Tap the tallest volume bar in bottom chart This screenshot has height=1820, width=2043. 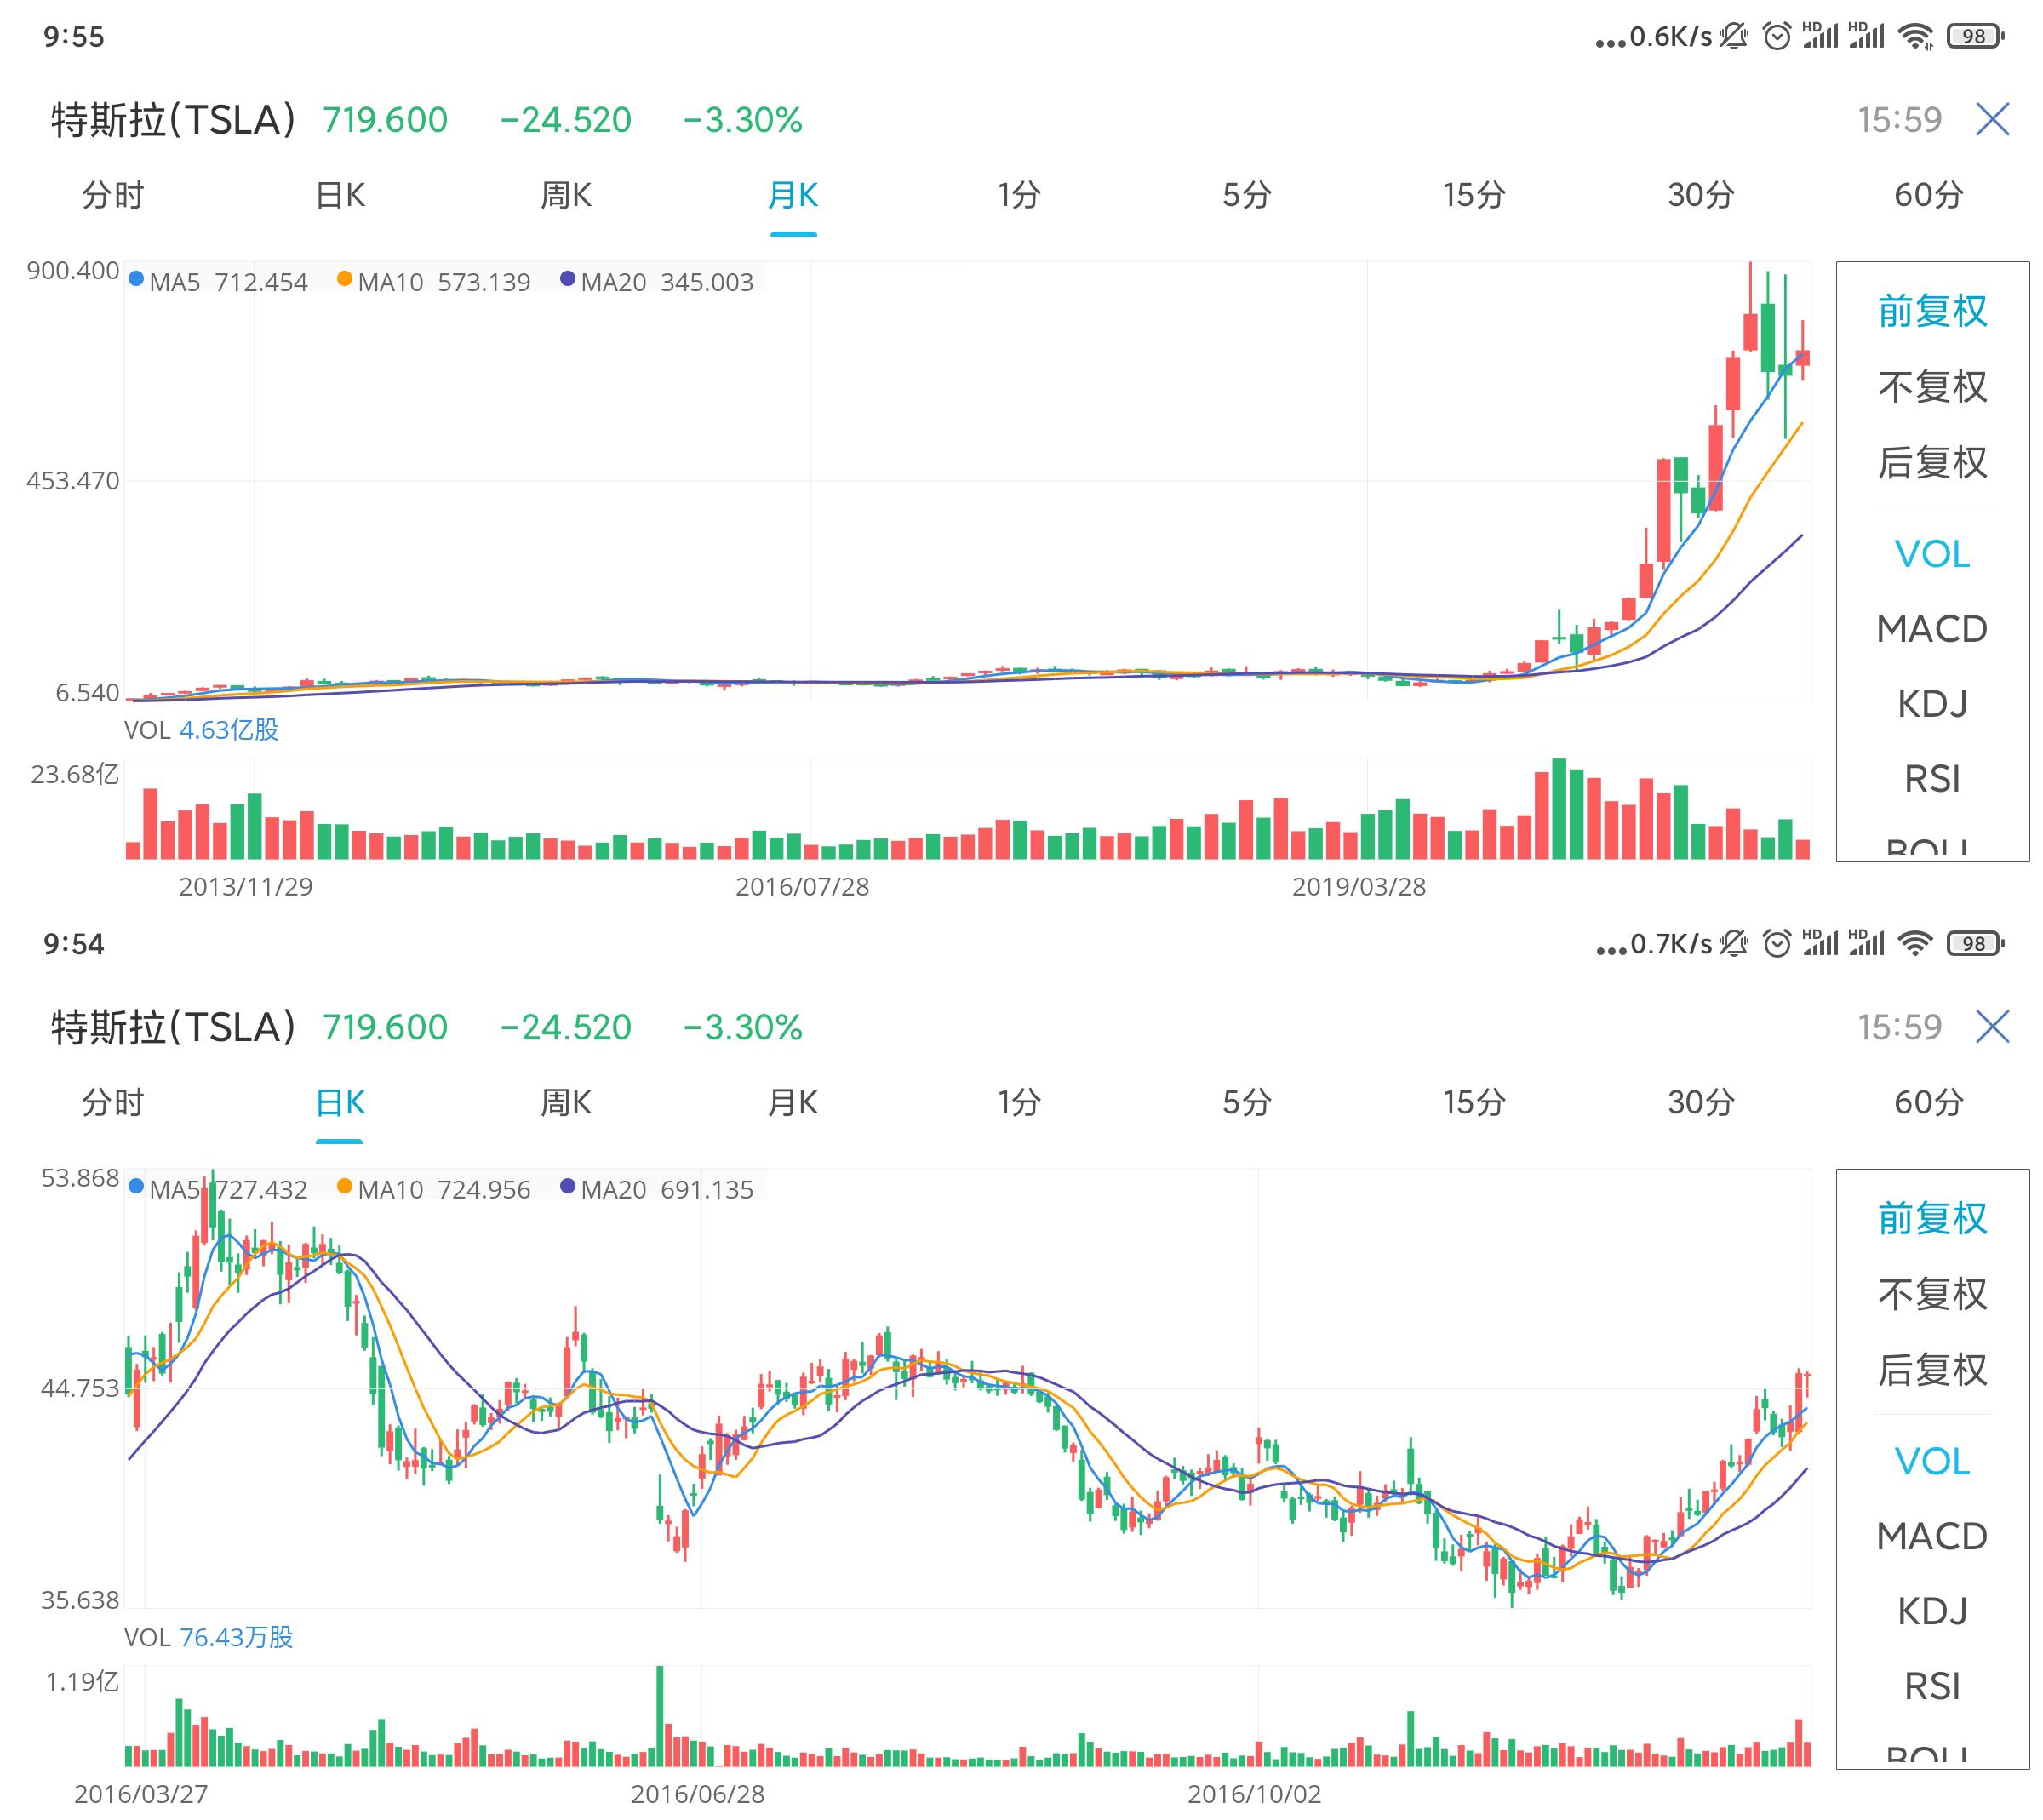coord(660,1716)
